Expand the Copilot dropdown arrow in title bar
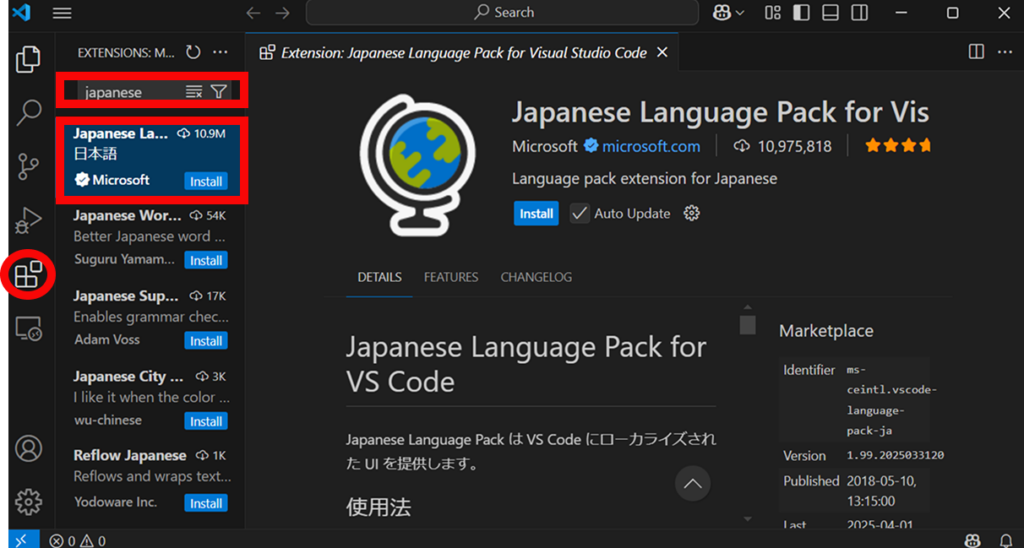 point(740,12)
